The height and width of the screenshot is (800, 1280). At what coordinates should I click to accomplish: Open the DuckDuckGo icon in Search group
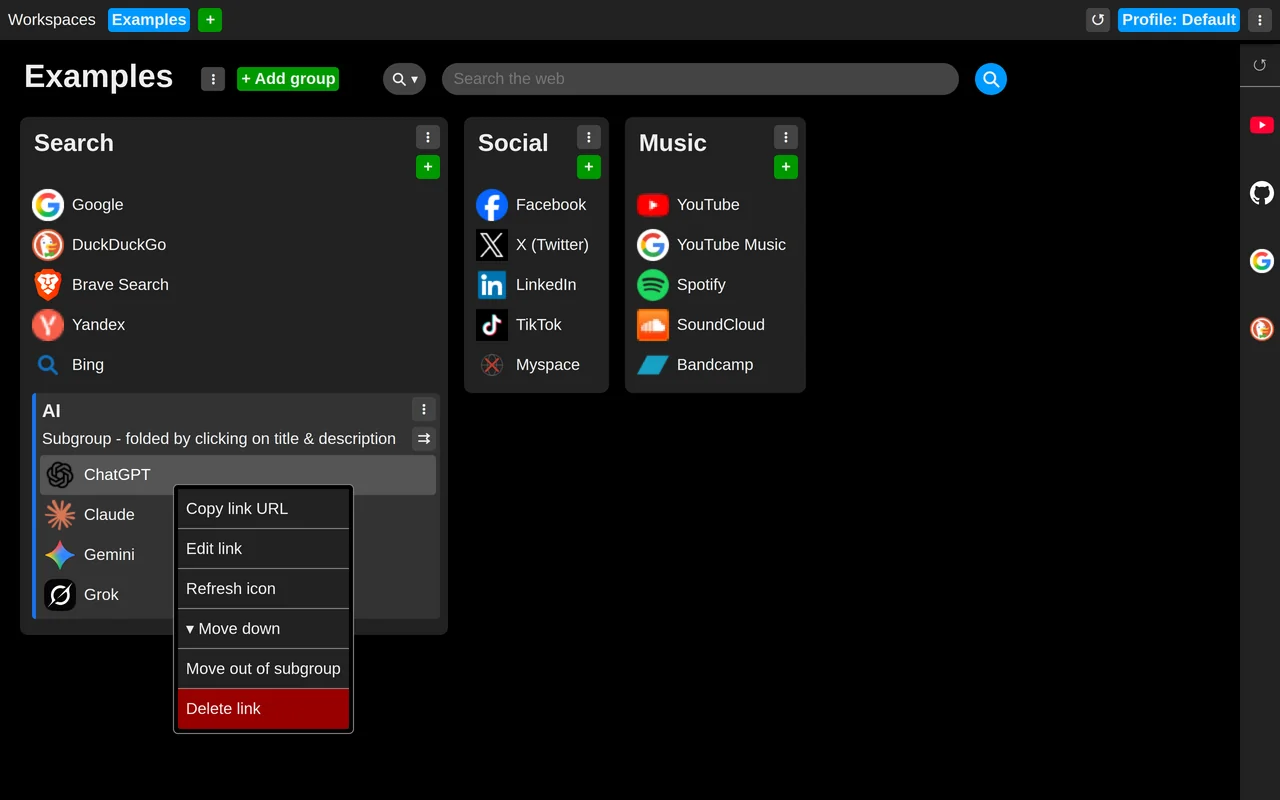coord(48,245)
